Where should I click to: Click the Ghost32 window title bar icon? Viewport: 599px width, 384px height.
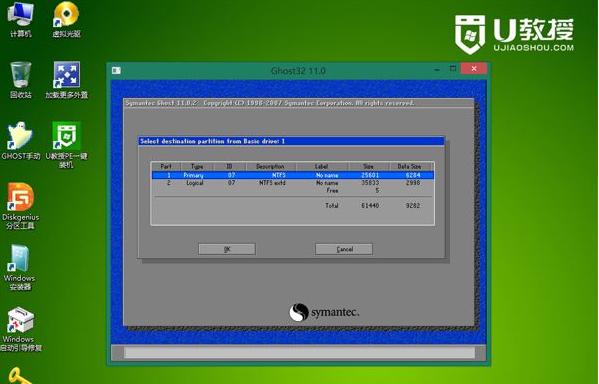point(117,70)
